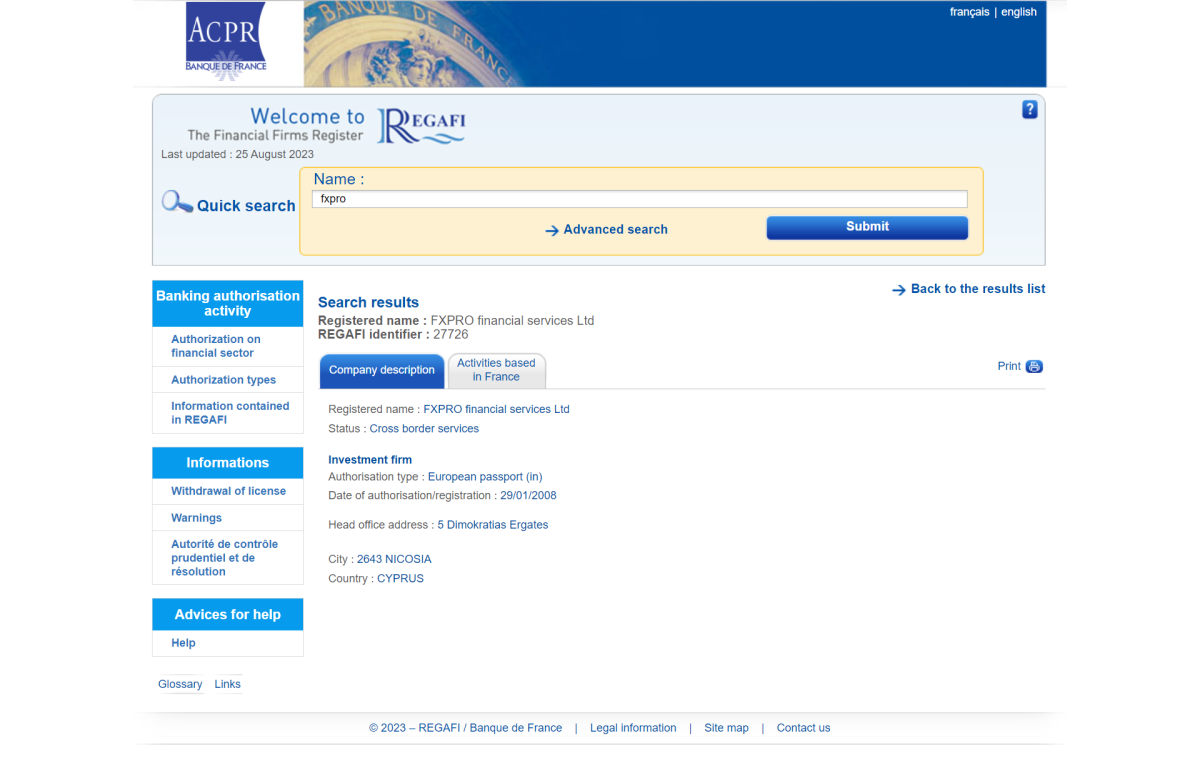
Task: Click the Contact us footer link
Action: click(803, 728)
